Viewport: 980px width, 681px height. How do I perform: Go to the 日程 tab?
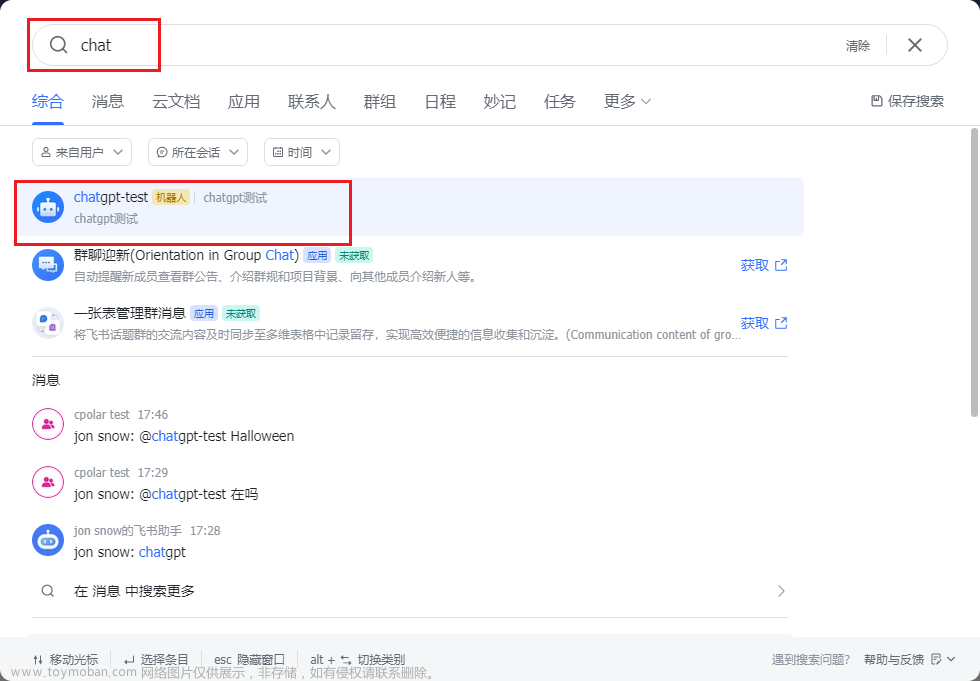[439, 101]
